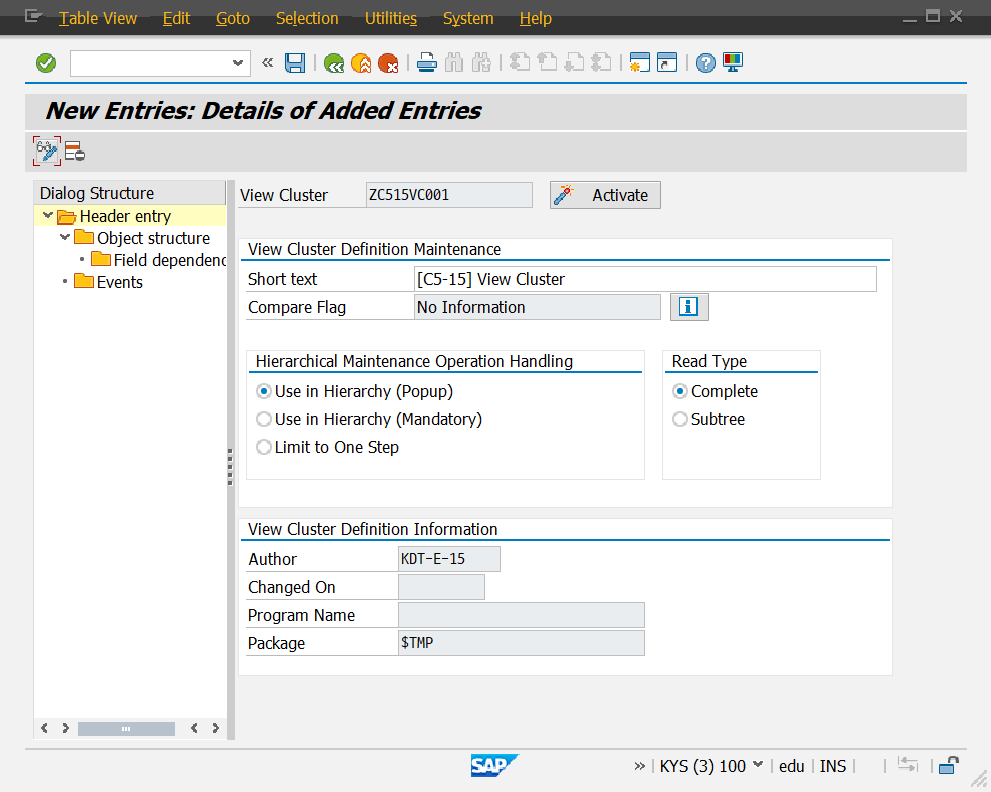Select Object structure folder in tree

pos(153,238)
